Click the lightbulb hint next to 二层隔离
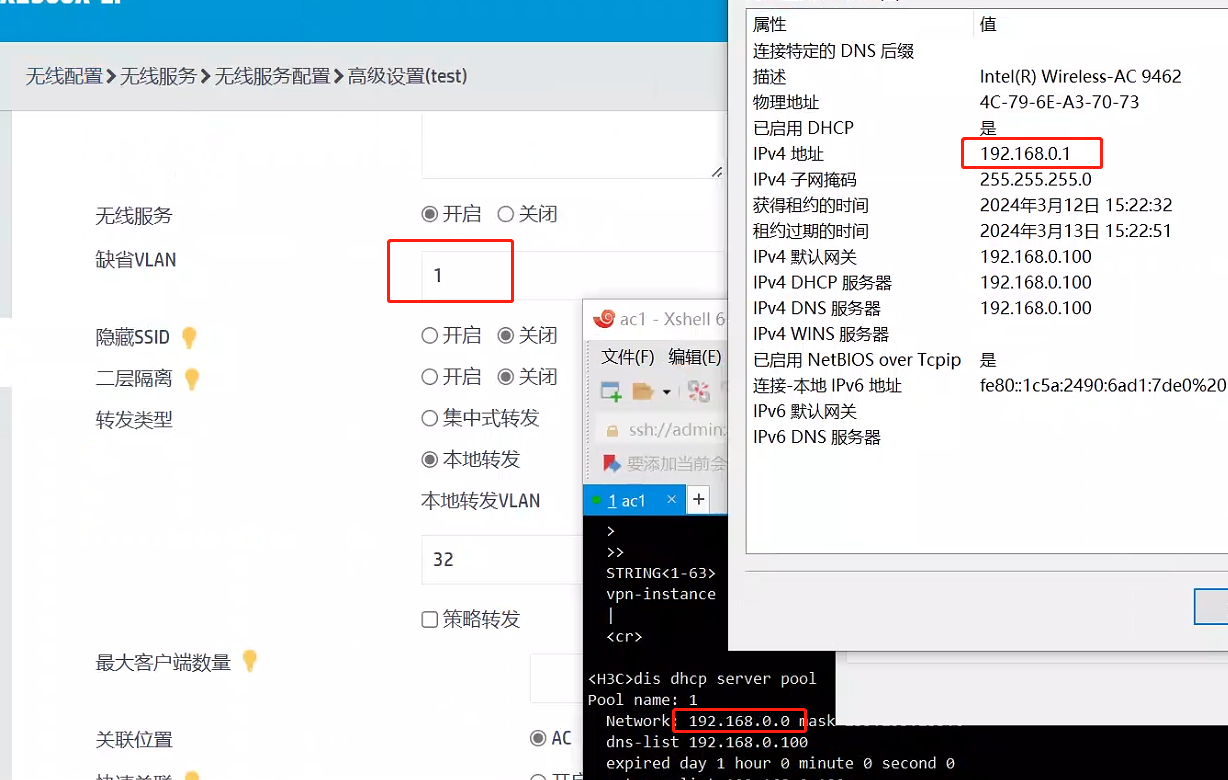This screenshot has width=1228, height=780. click(x=192, y=379)
